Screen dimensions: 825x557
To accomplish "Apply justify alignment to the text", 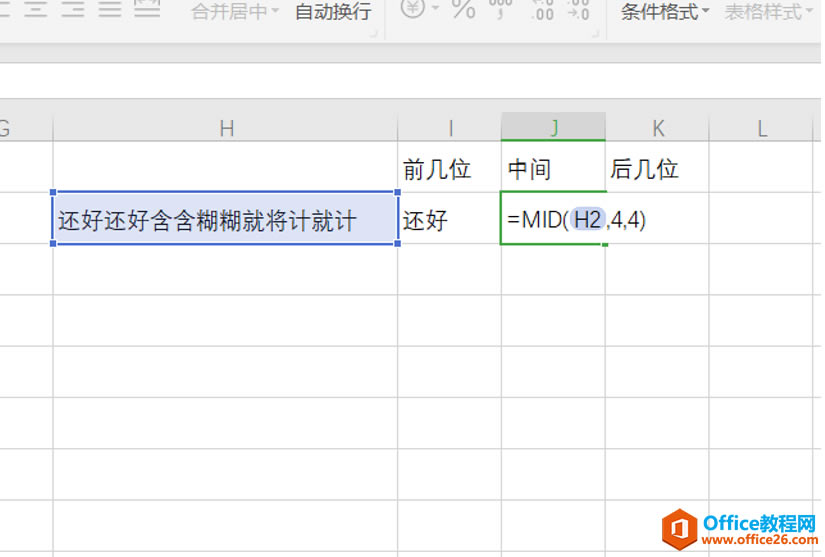I will (109, 9).
